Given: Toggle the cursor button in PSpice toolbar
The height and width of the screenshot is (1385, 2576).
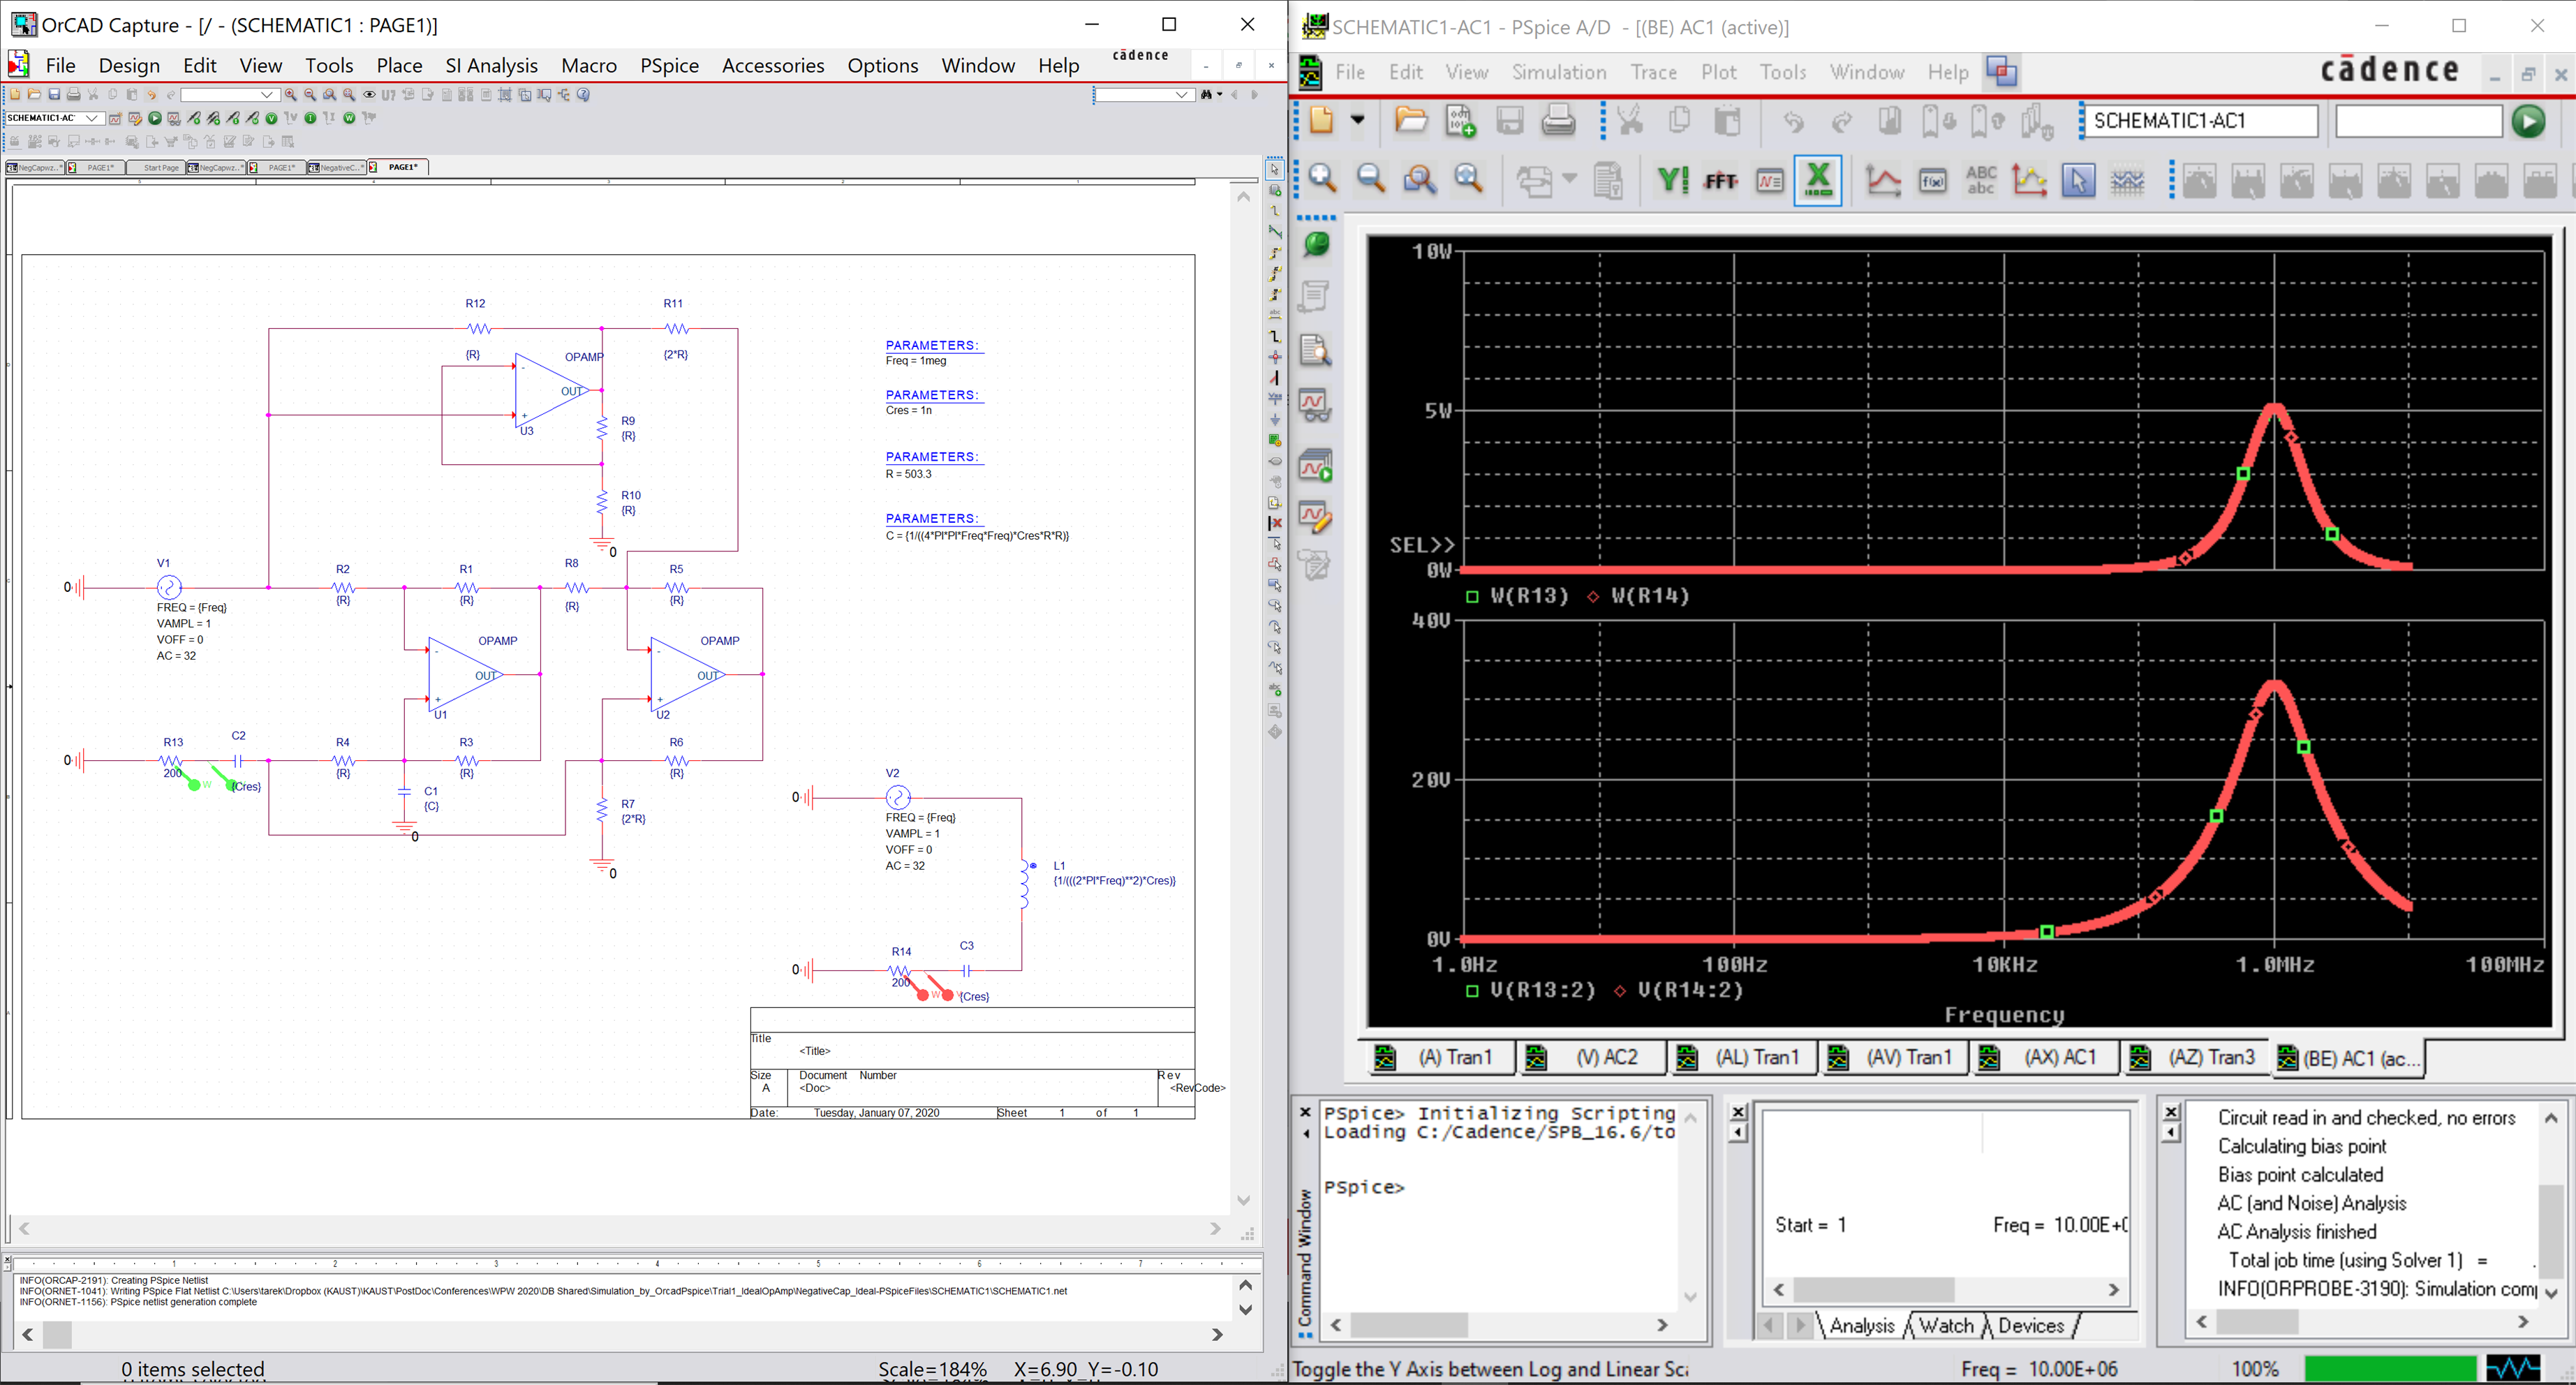Looking at the screenshot, I should click(x=2078, y=180).
